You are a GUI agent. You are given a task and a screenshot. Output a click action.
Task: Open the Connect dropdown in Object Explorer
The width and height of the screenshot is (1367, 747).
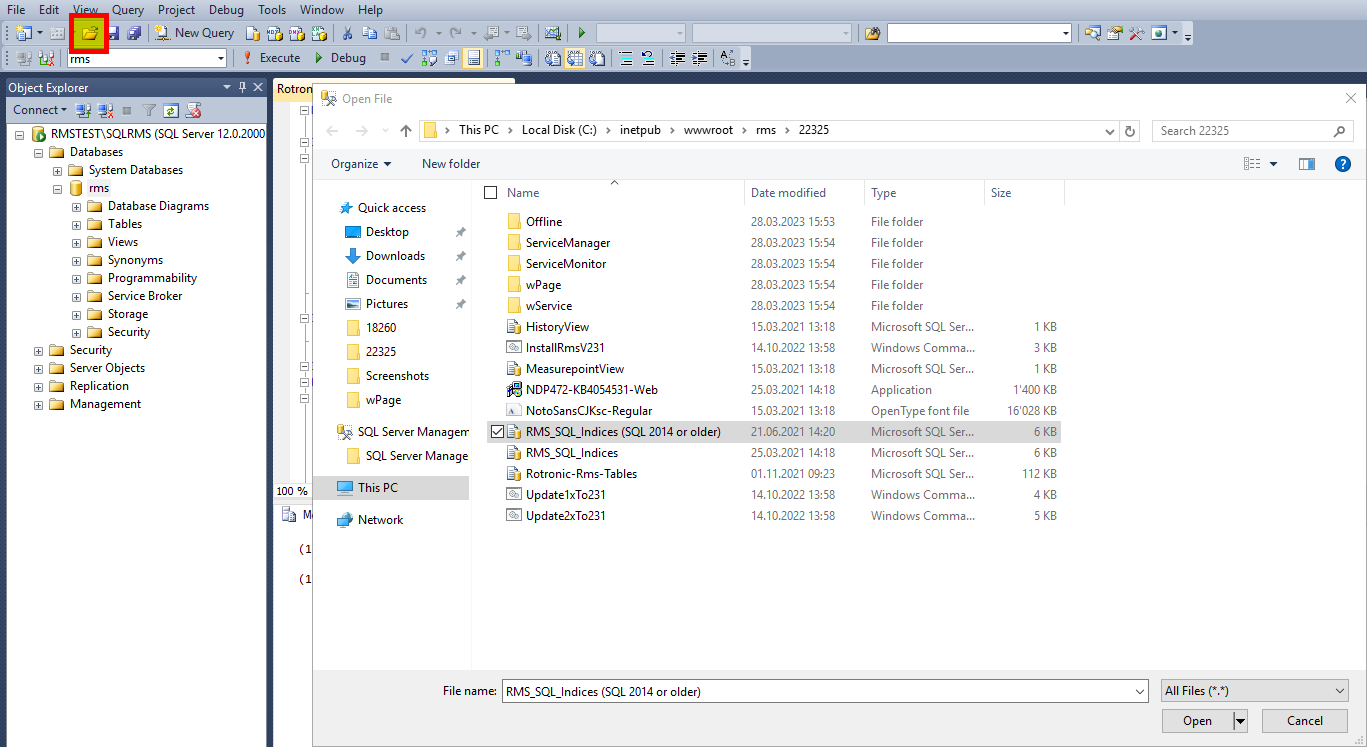(40, 110)
